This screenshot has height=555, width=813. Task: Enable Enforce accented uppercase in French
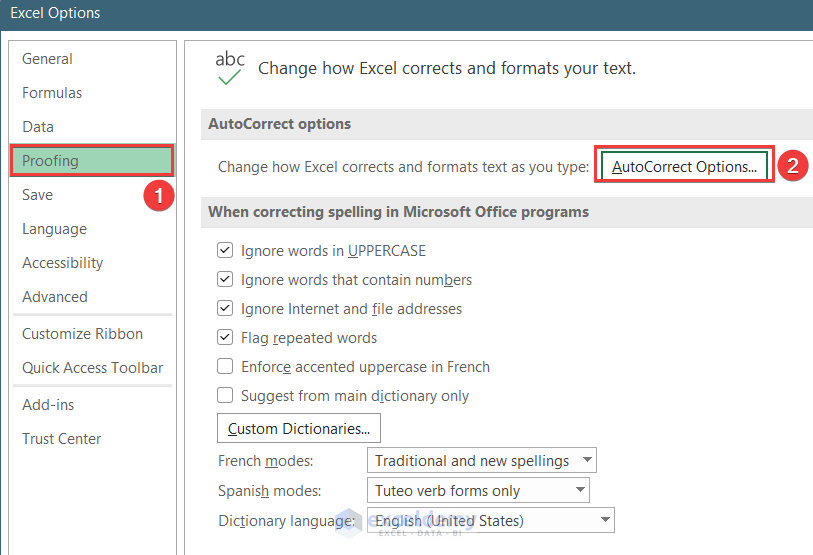coord(225,367)
